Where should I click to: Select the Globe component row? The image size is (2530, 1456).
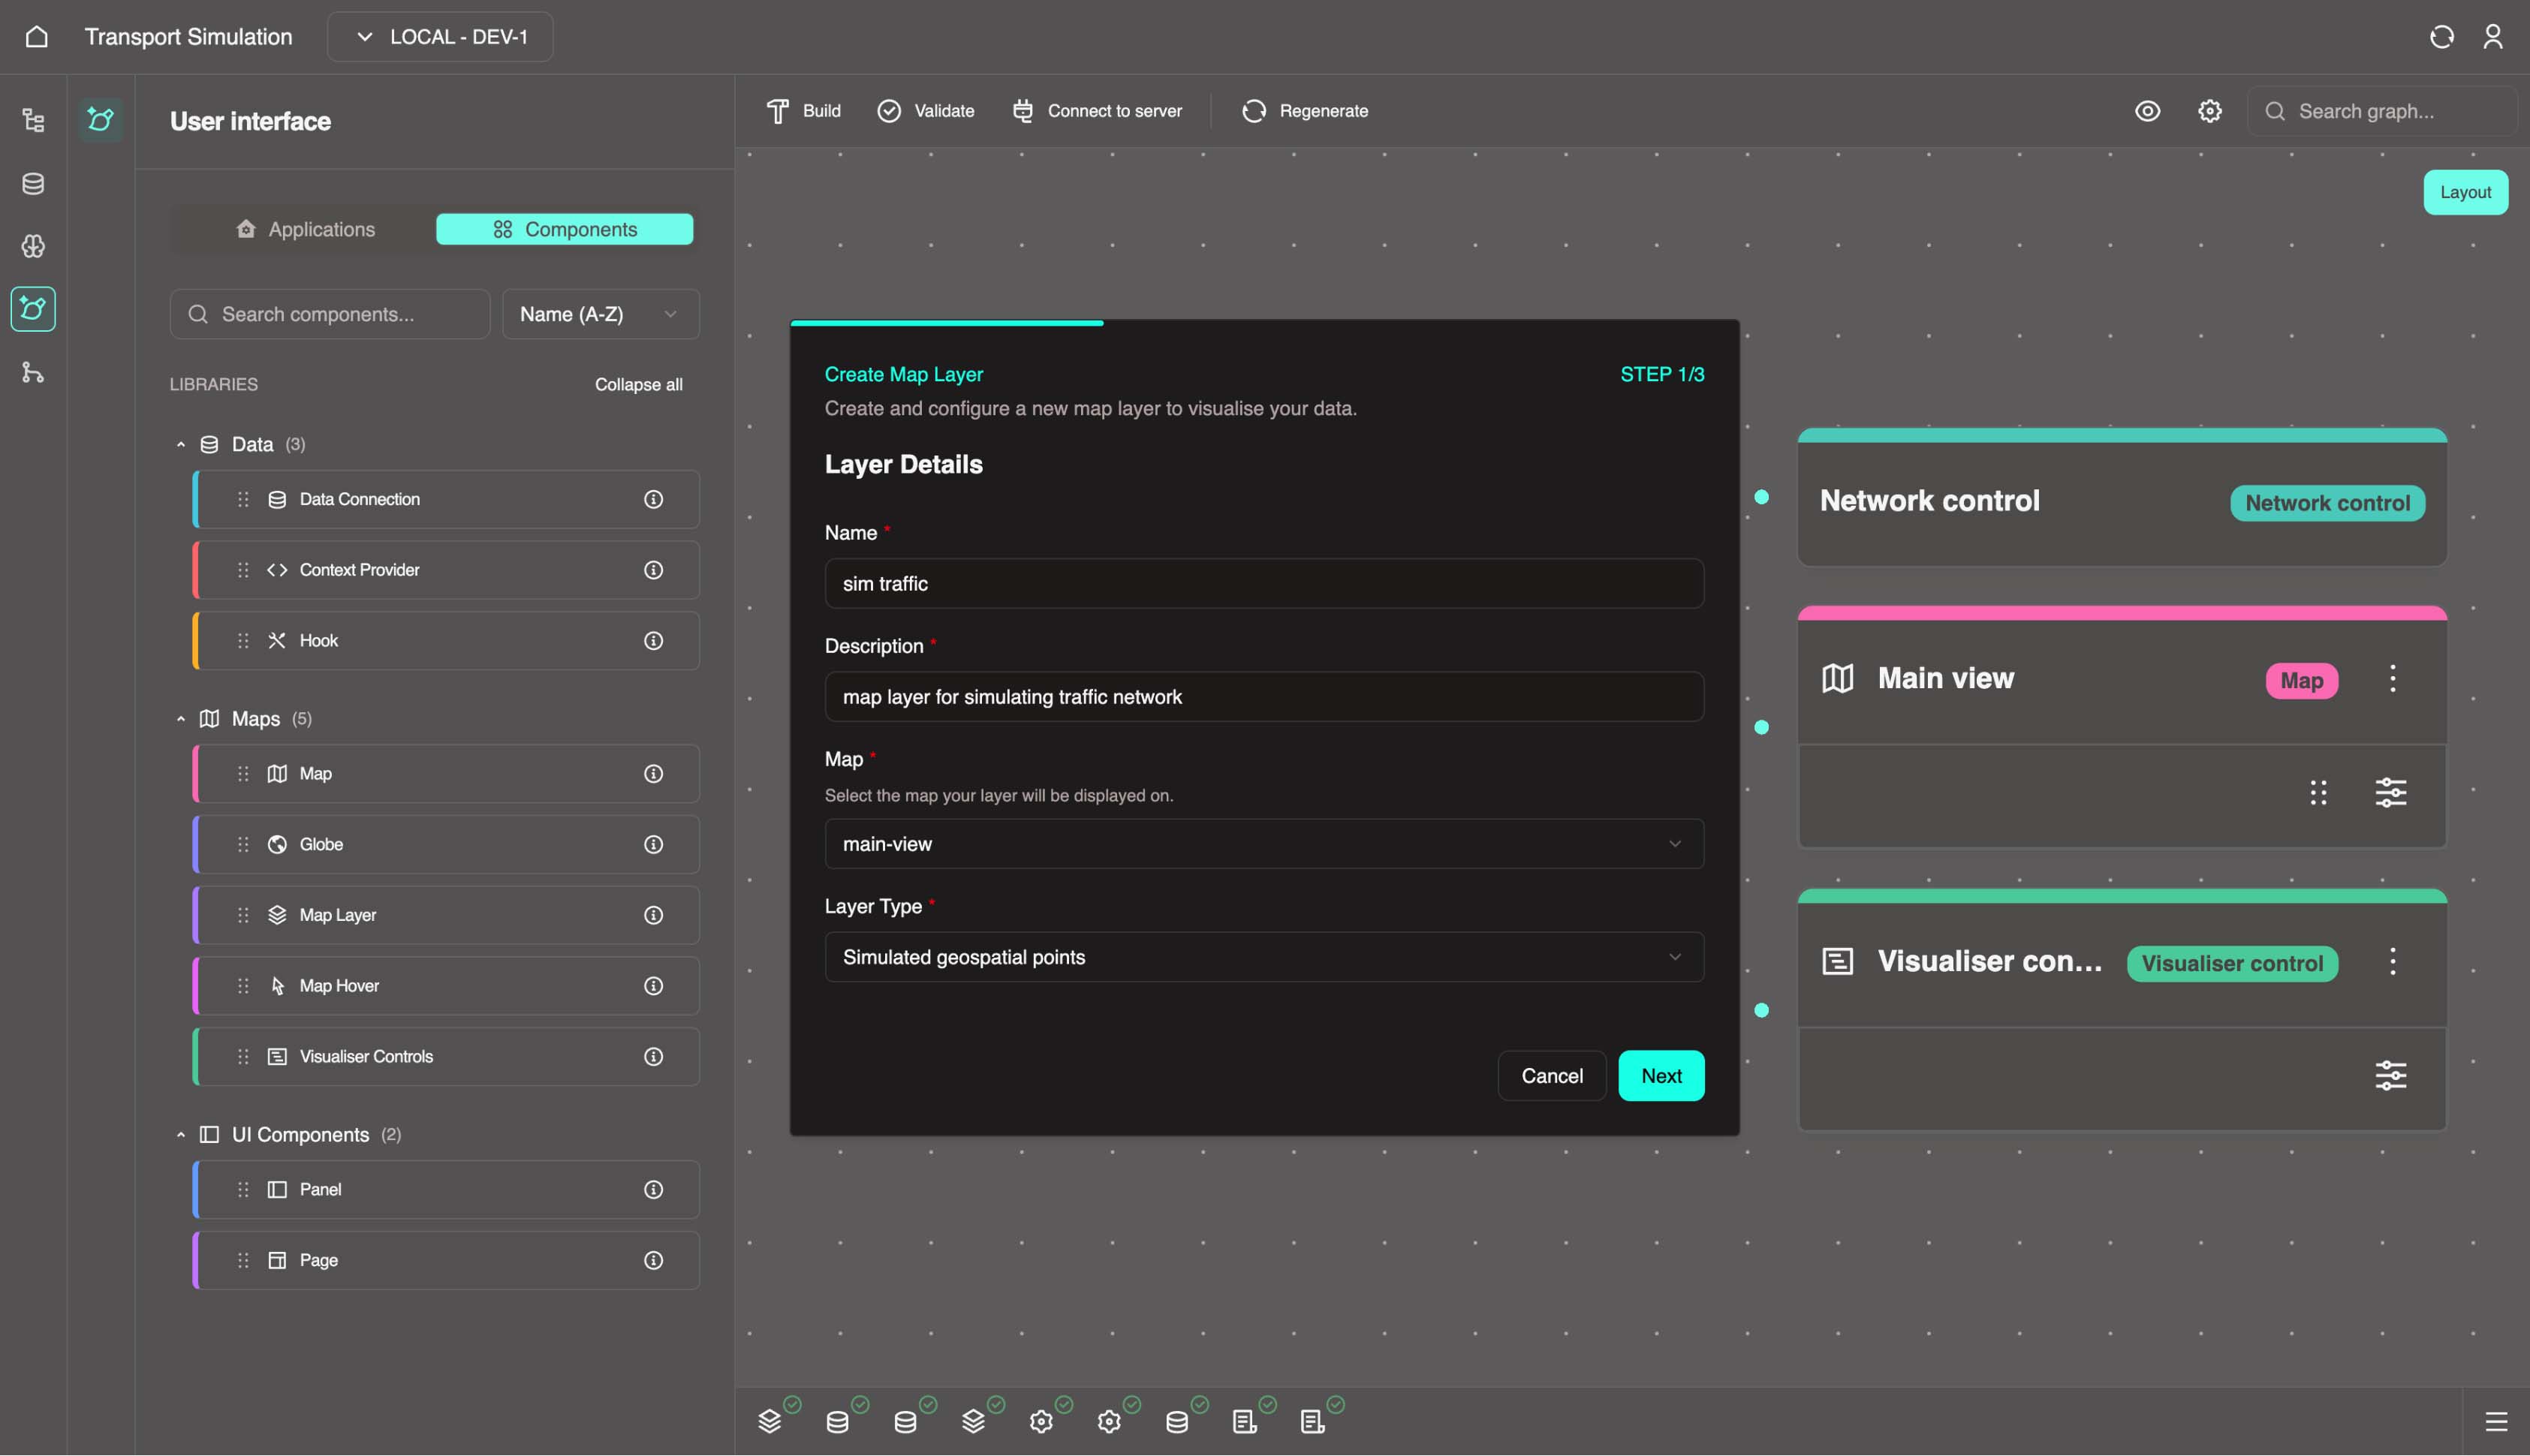pos(446,845)
